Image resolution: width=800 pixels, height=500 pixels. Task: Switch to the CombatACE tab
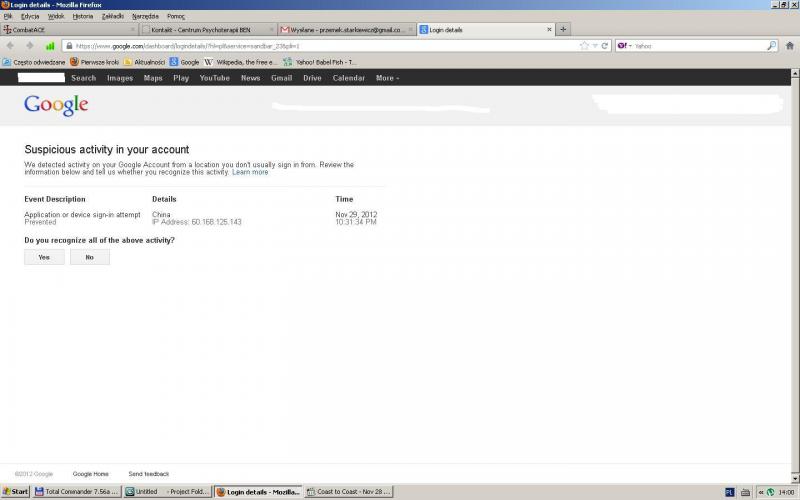(69, 30)
